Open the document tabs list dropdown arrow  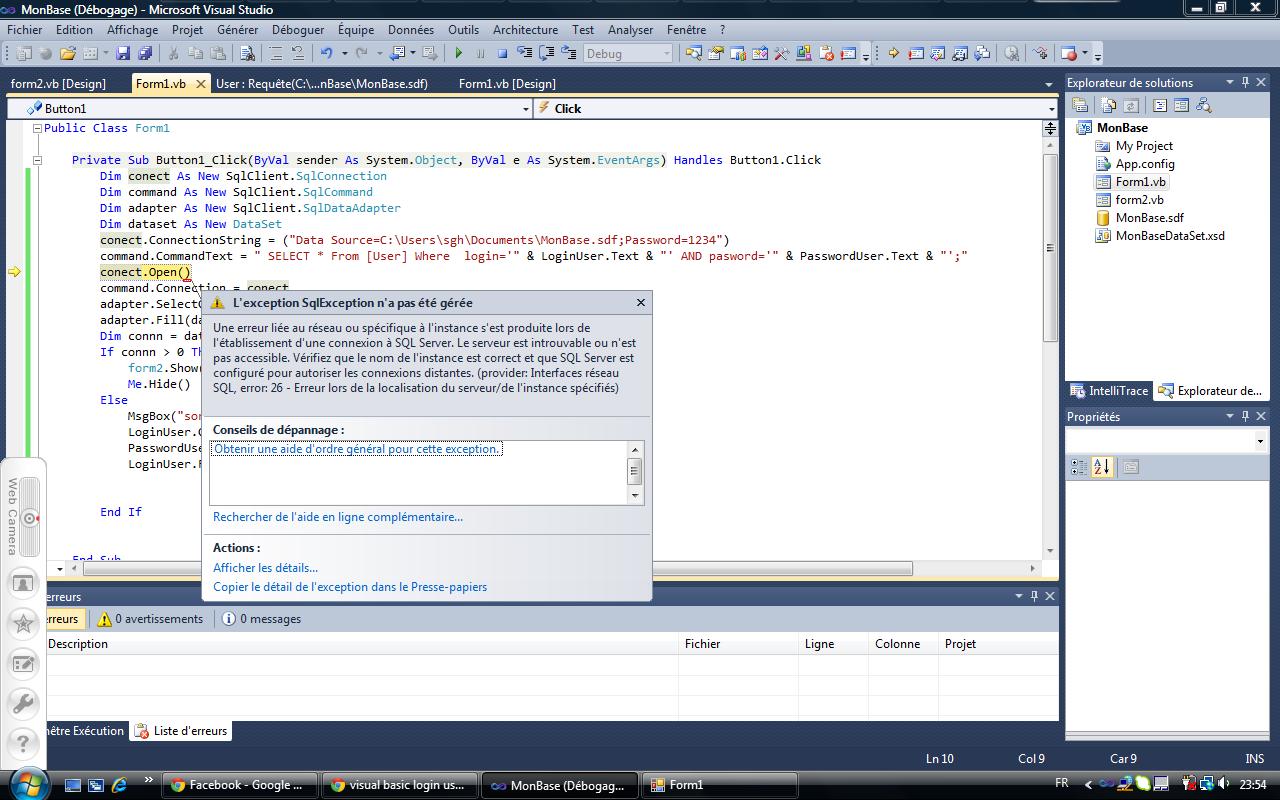[1048, 84]
